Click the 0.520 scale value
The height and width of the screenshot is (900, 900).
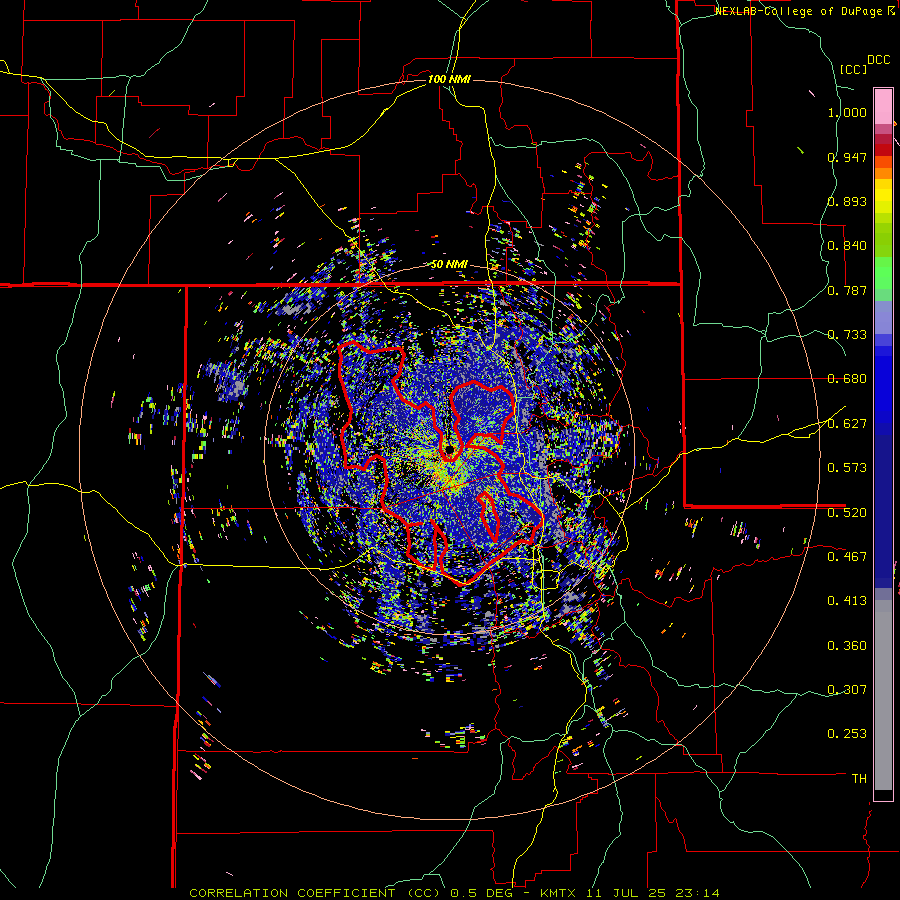point(847,513)
